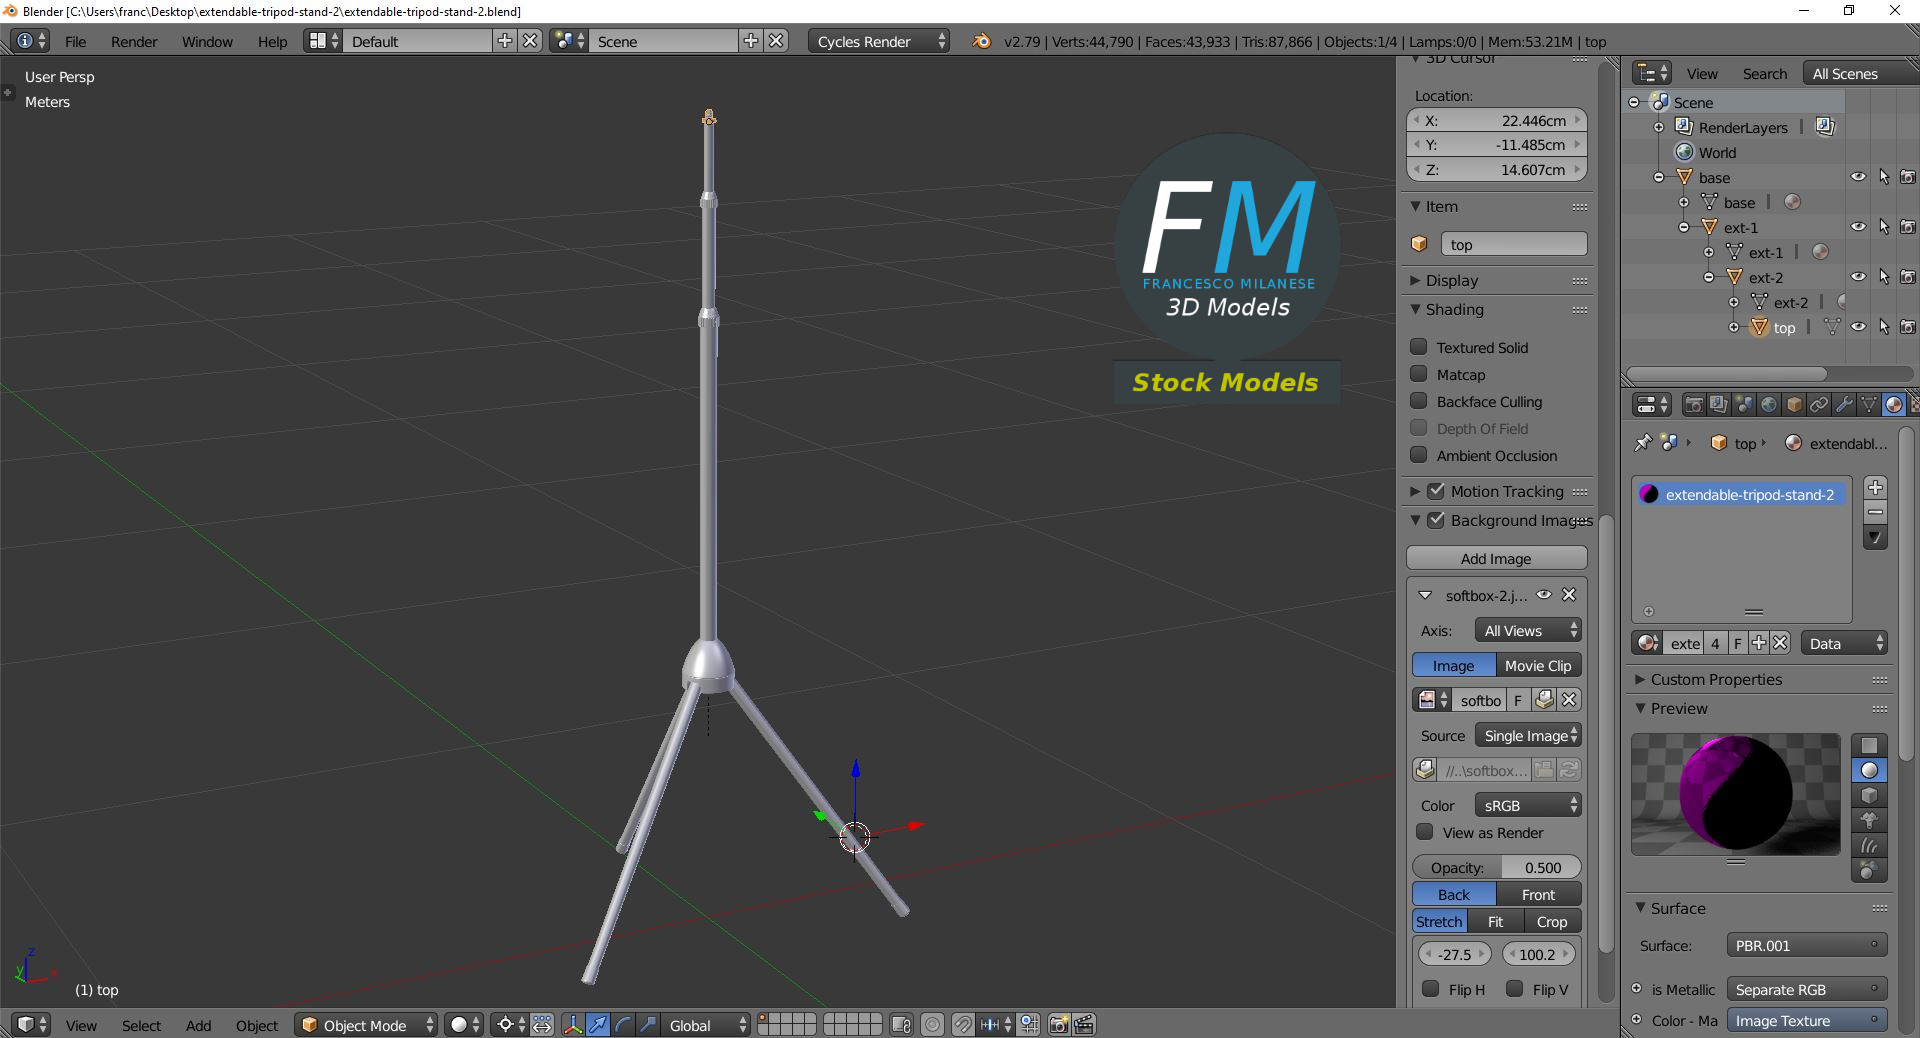The image size is (1920, 1038).
Task: Enable Ambient Occlusion checkbox
Action: (x=1418, y=455)
